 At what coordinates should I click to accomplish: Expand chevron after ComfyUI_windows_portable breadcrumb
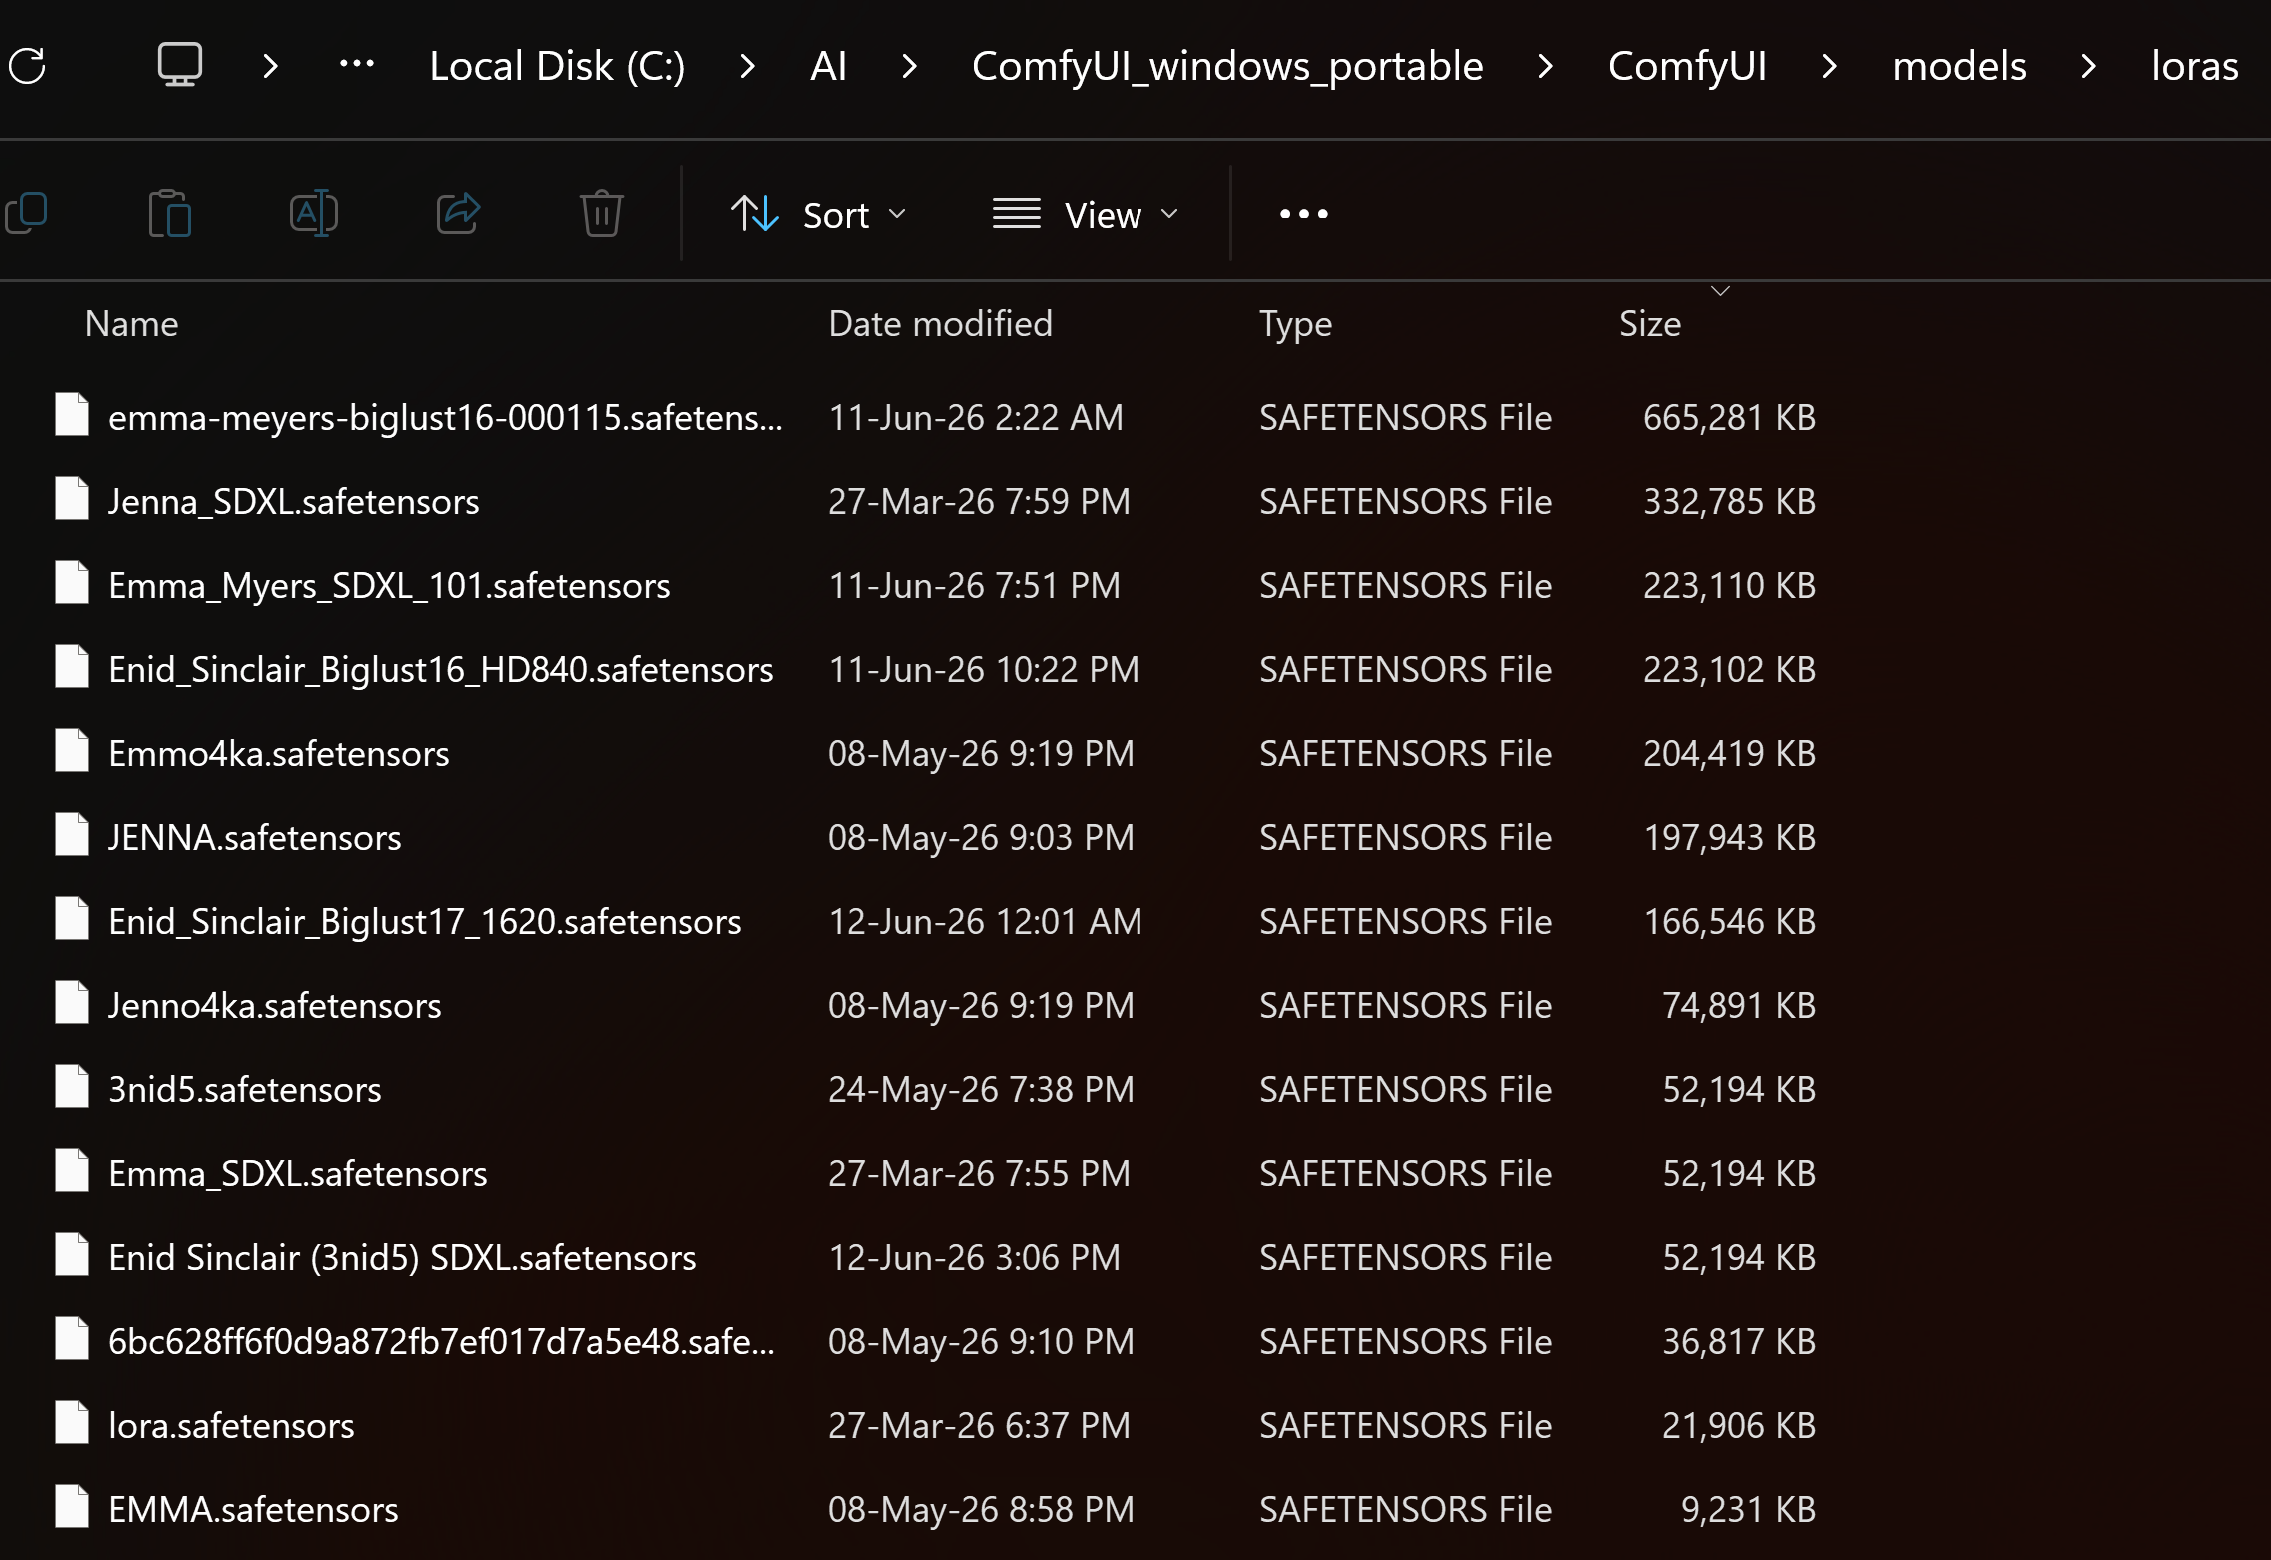tap(1545, 66)
